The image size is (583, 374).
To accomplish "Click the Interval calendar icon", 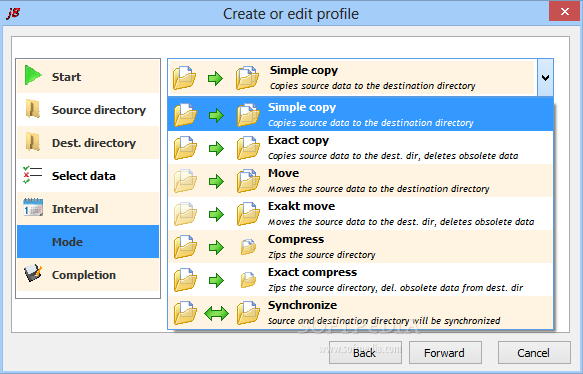I will pos(33,207).
